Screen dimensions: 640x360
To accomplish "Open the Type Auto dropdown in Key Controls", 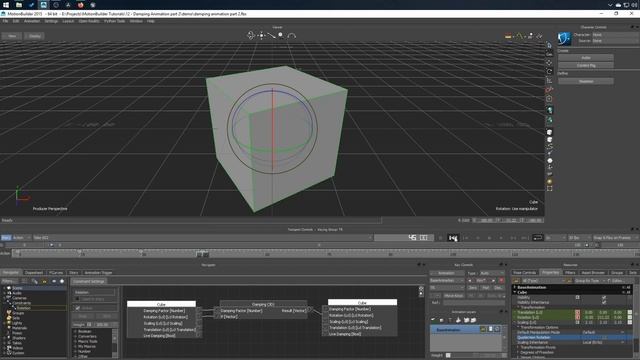I will (x=492, y=273).
